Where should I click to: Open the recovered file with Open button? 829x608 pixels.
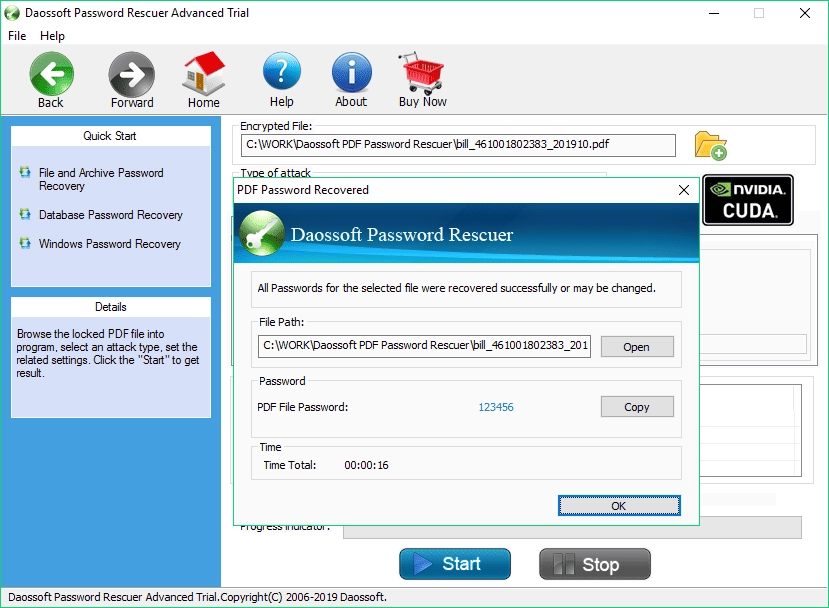[637, 347]
